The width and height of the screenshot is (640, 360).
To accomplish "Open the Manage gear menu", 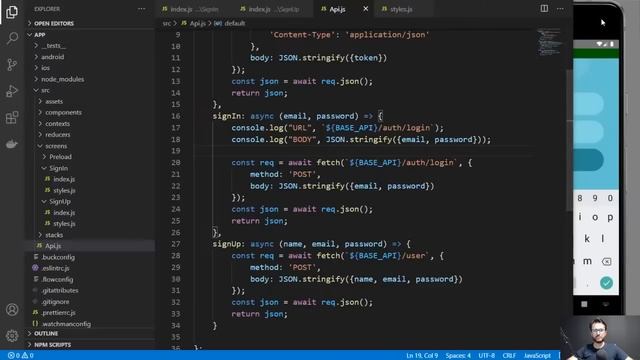I will (x=12, y=336).
